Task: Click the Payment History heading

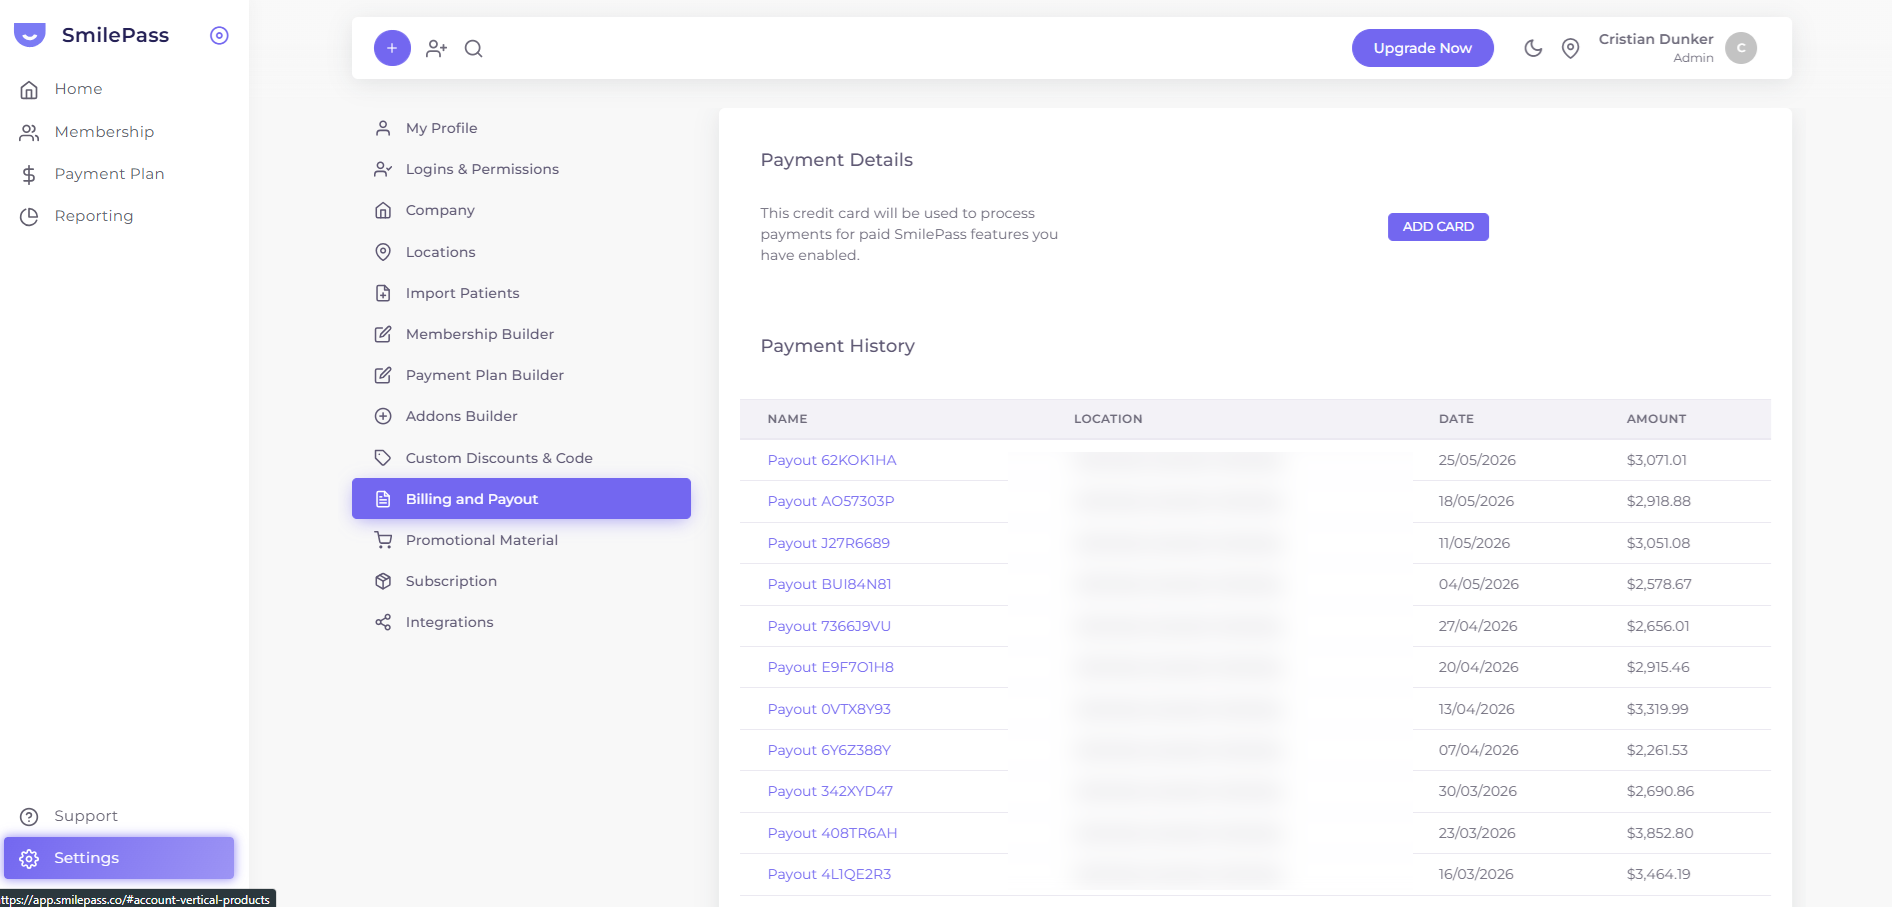Action: [838, 346]
